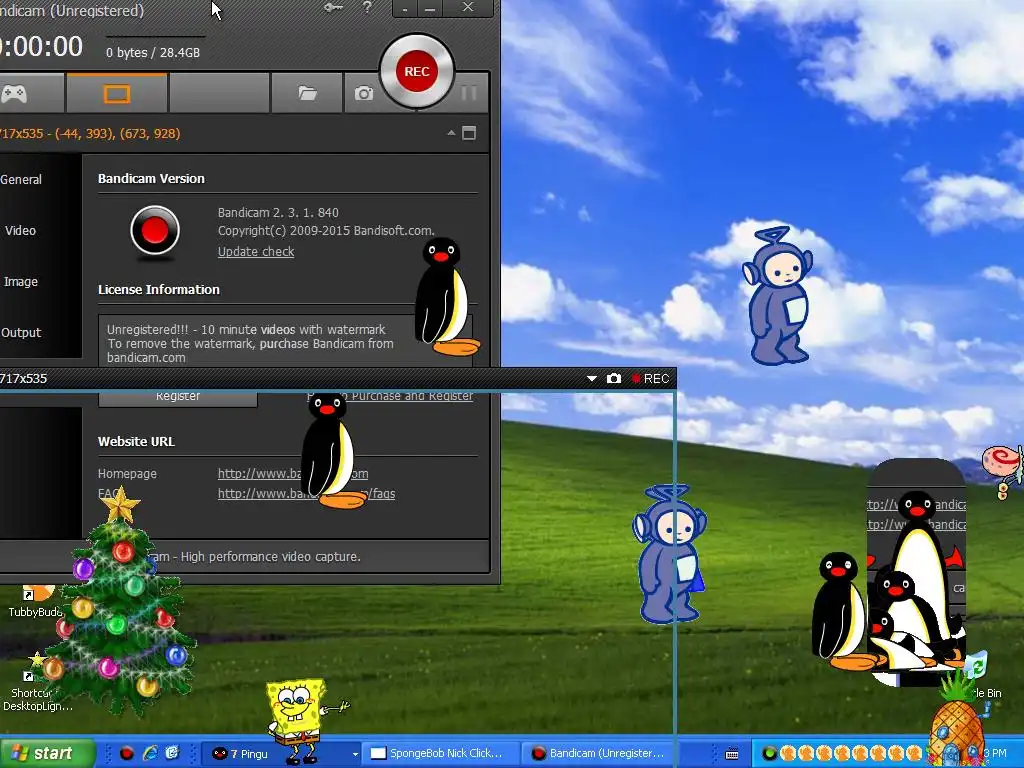Screen dimensions: 1024x768
Task: Capture an image with Bandicam's camera icon
Action: (363, 94)
